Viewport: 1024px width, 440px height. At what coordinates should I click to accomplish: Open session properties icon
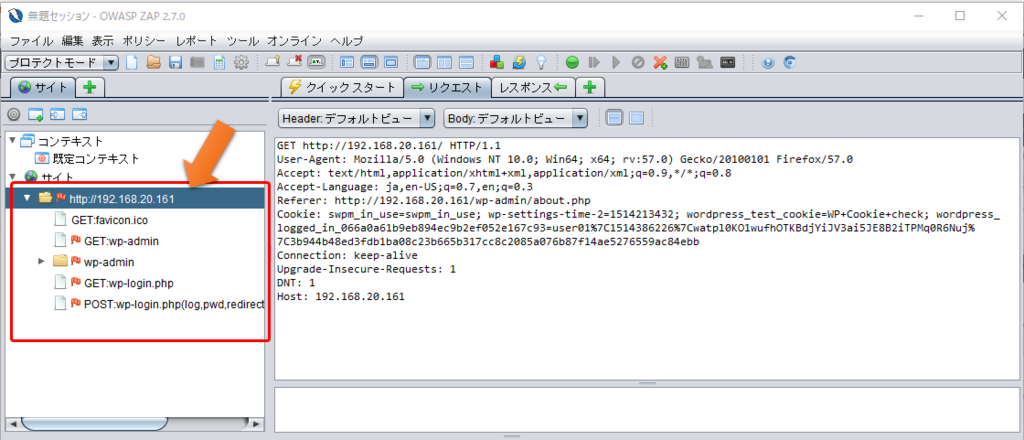click(x=219, y=63)
